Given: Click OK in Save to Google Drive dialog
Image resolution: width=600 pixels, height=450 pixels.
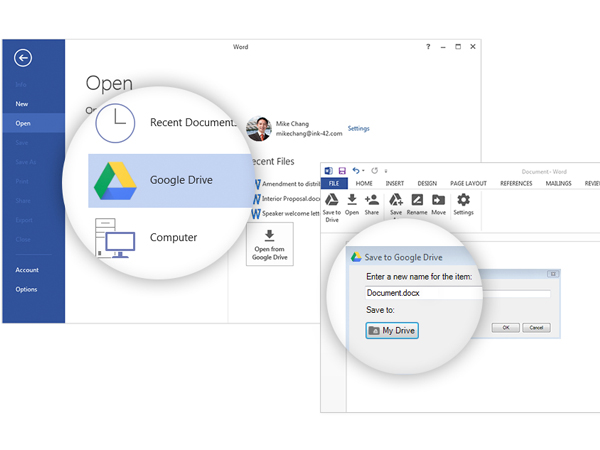Looking at the screenshot, I should click(506, 328).
